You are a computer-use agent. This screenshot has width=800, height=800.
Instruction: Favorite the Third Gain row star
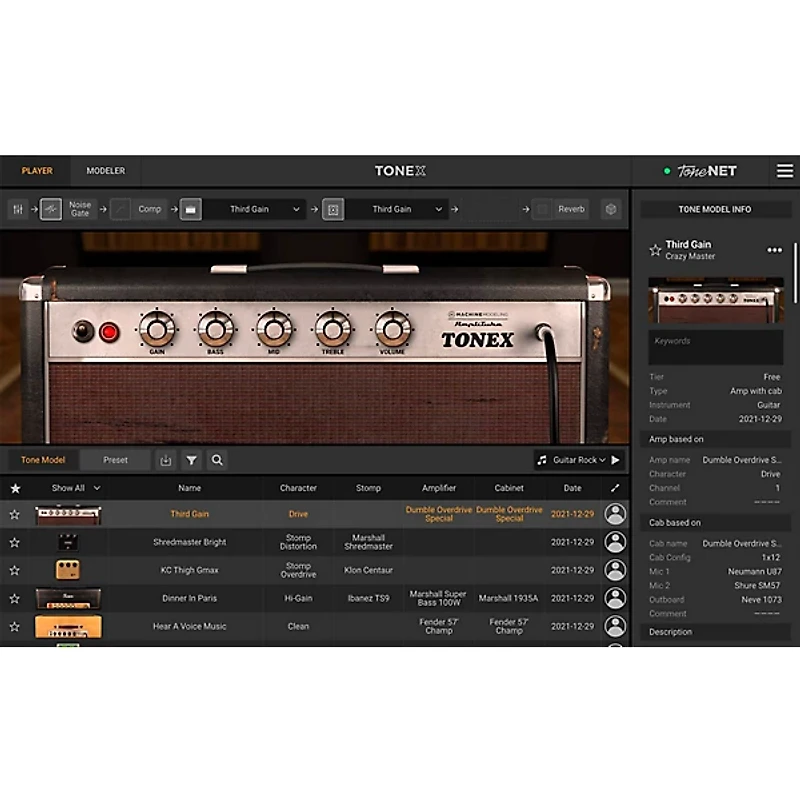pyautogui.click(x=15, y=514)
